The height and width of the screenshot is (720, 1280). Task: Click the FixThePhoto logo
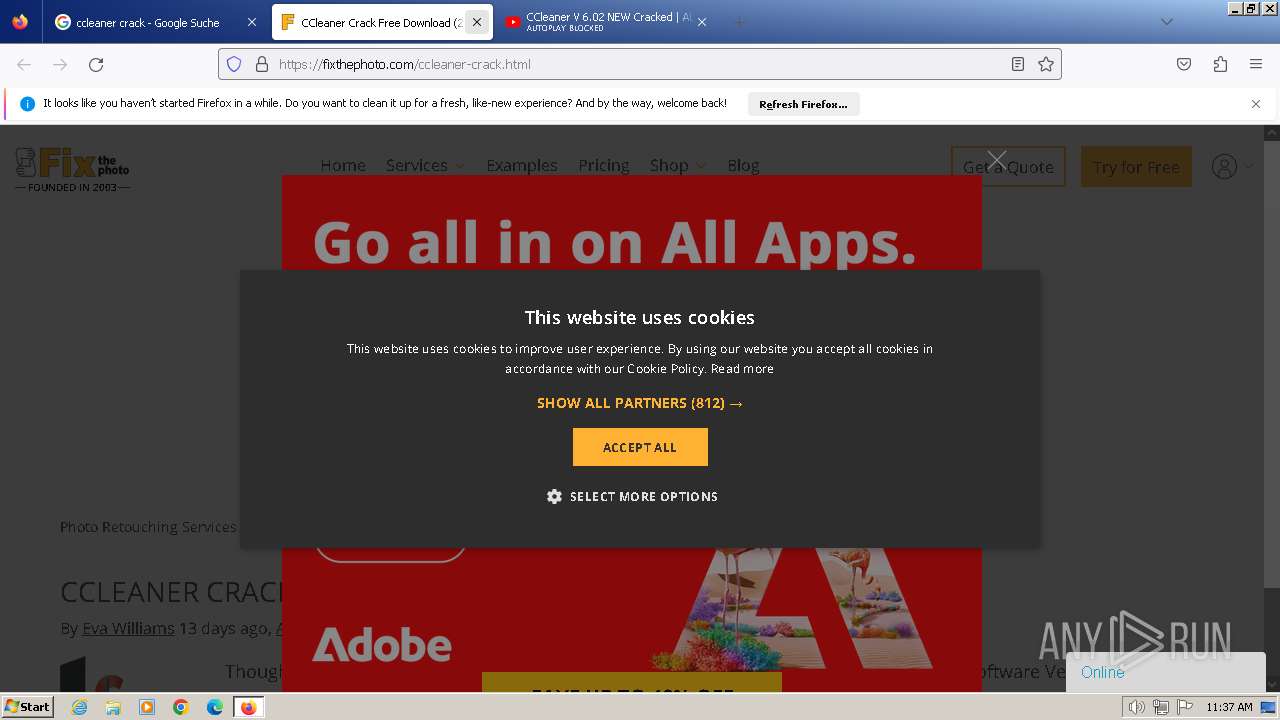coord(72,169)
